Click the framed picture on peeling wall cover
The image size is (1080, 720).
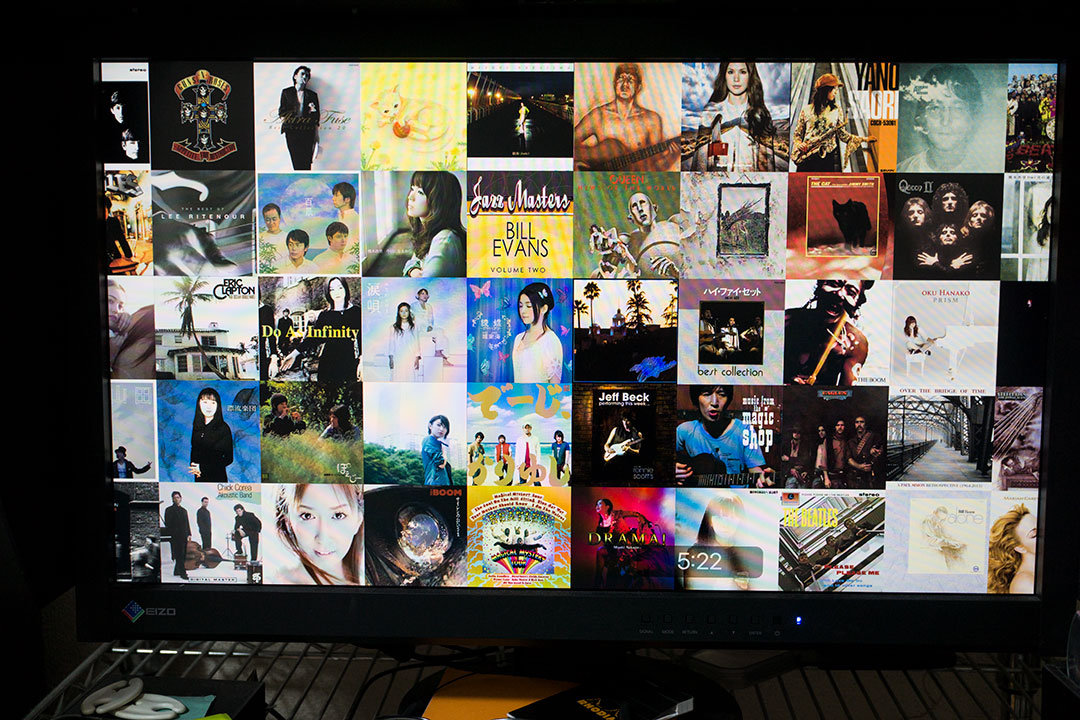[734, 226]
